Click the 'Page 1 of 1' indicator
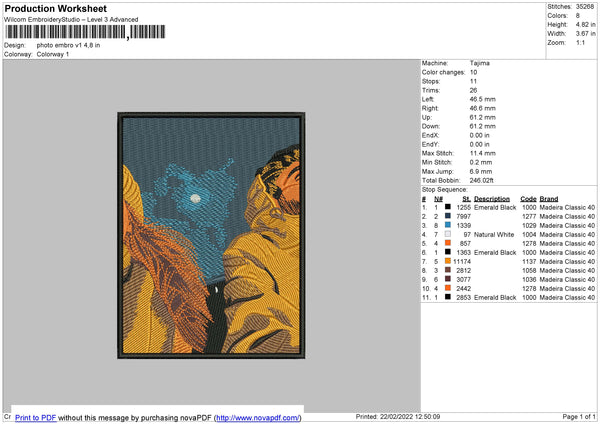 [x=579, y=416]
